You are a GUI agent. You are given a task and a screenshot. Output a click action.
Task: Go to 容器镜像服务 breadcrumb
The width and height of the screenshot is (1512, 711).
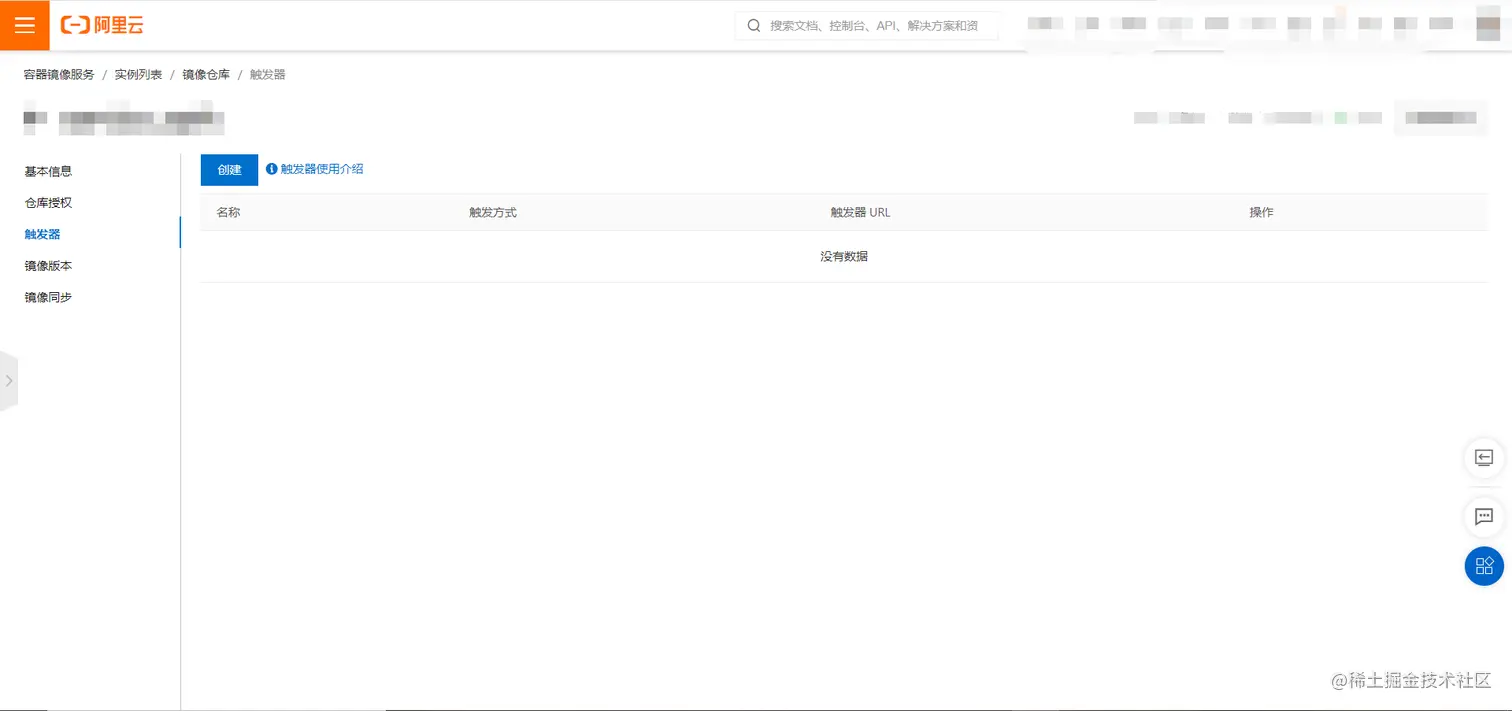(59, 75)
